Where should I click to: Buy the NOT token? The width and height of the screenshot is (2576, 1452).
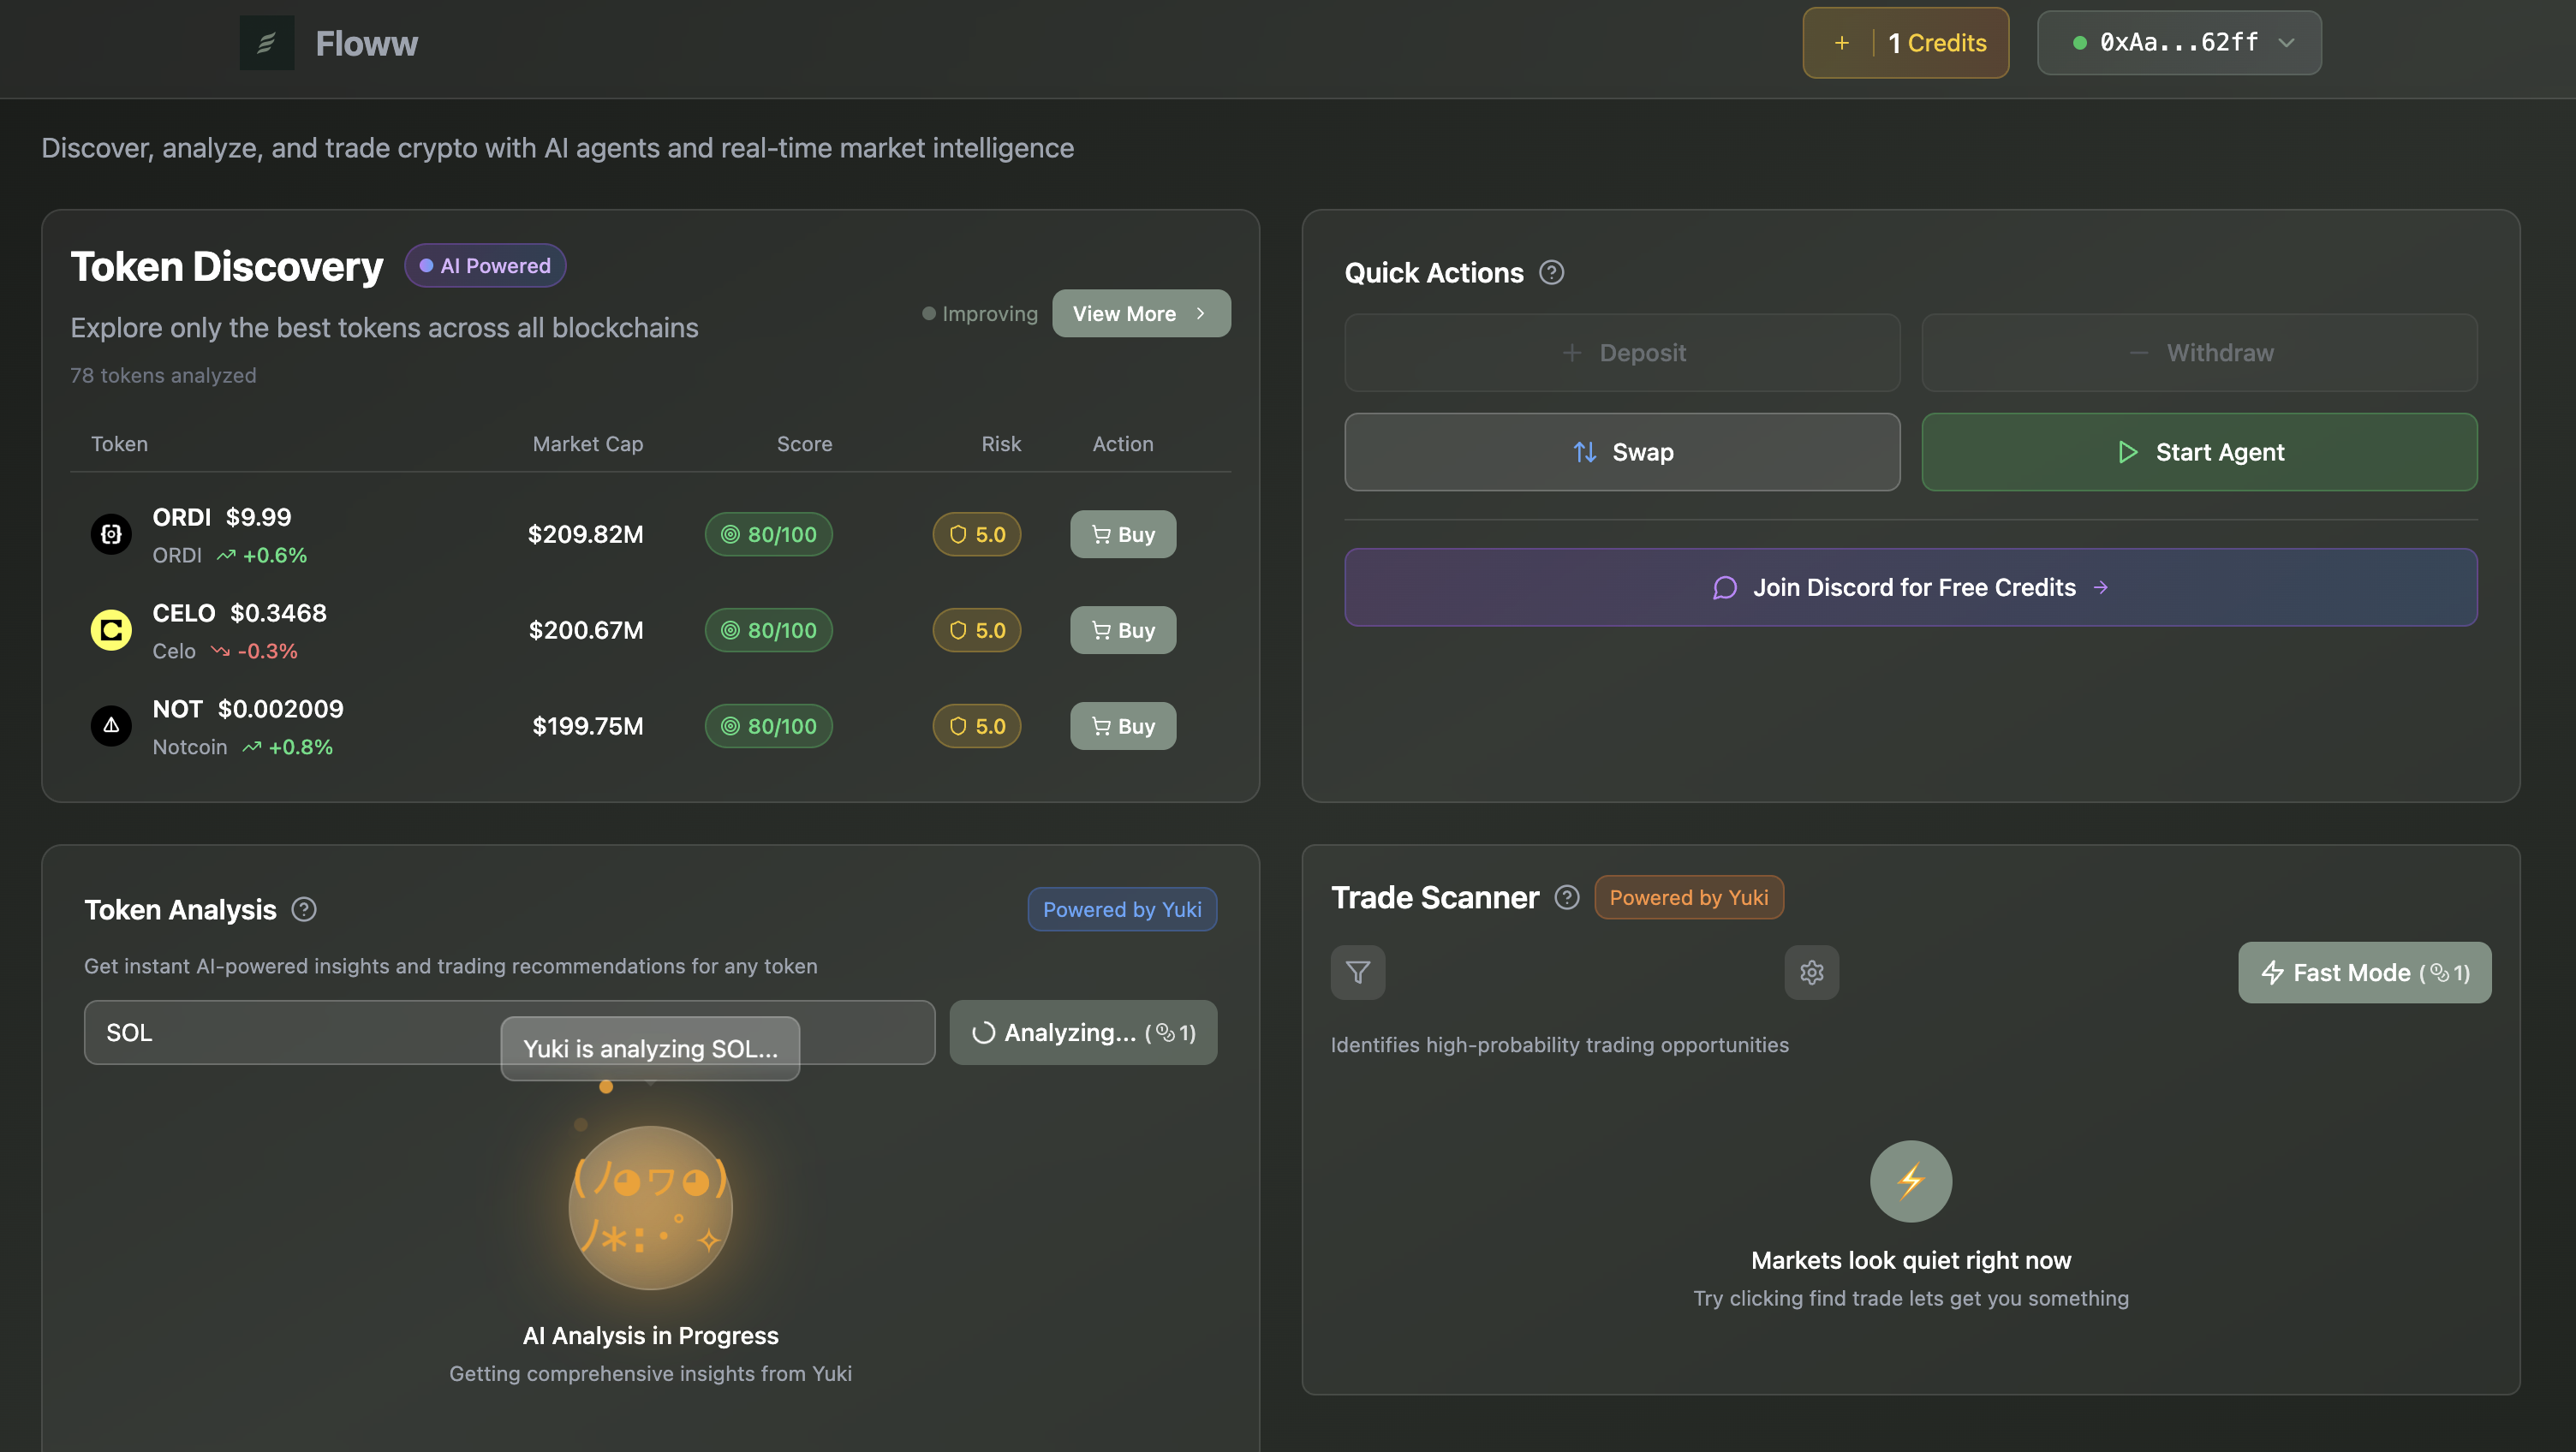1122,726
